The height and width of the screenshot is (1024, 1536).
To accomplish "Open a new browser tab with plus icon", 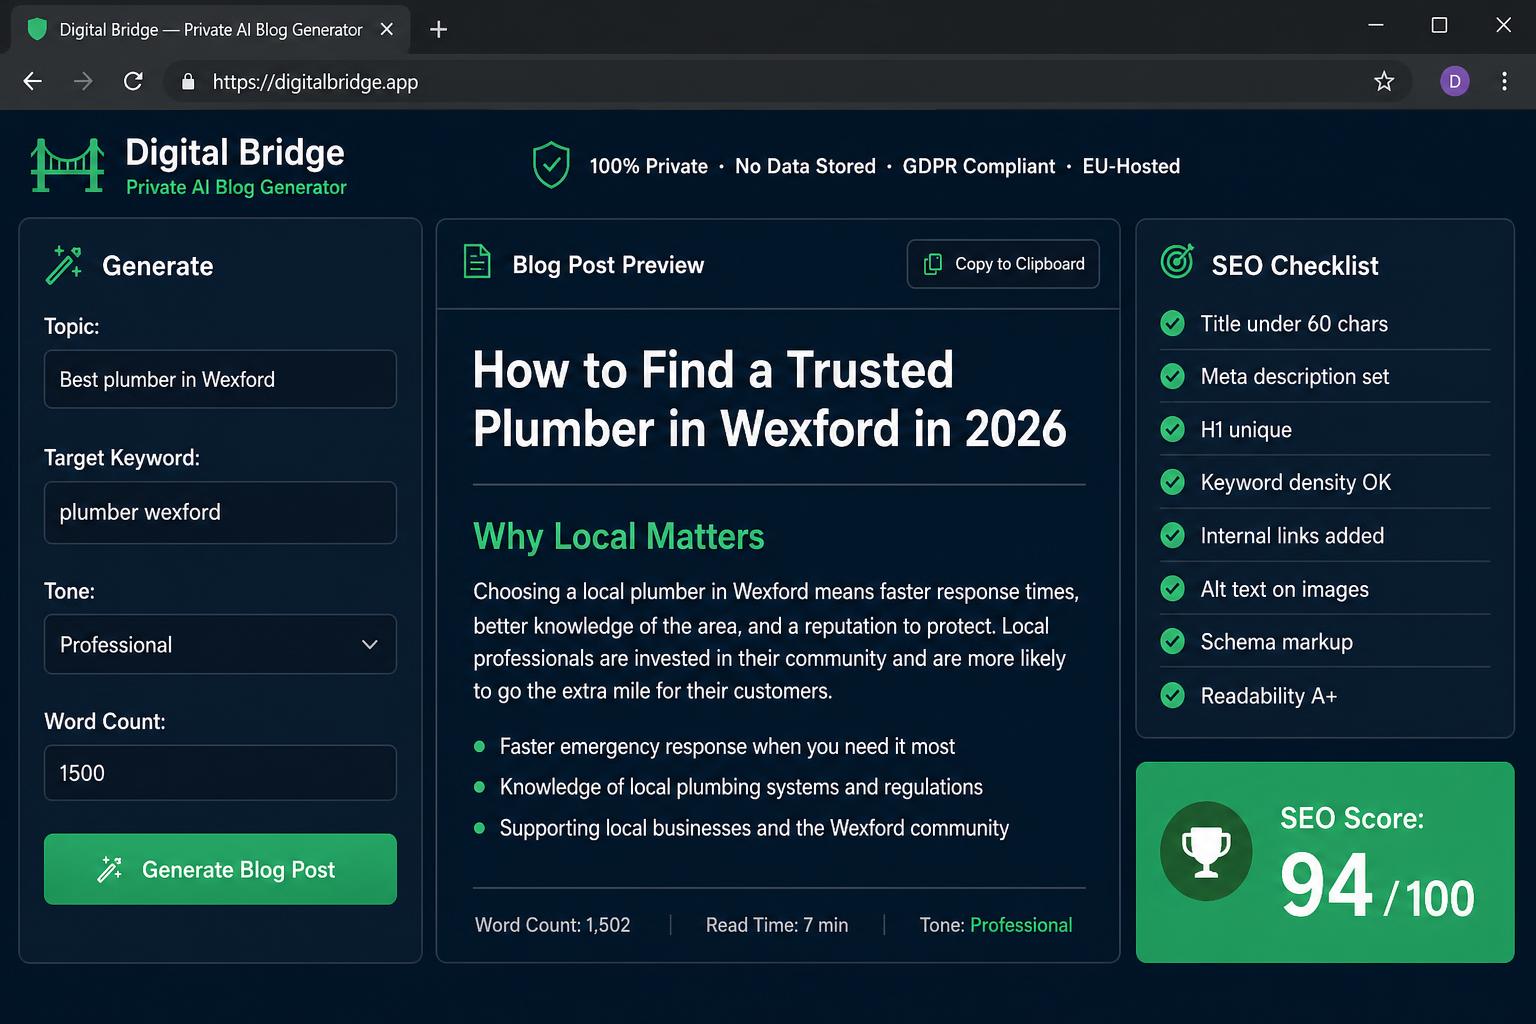I will click(438, 29).
